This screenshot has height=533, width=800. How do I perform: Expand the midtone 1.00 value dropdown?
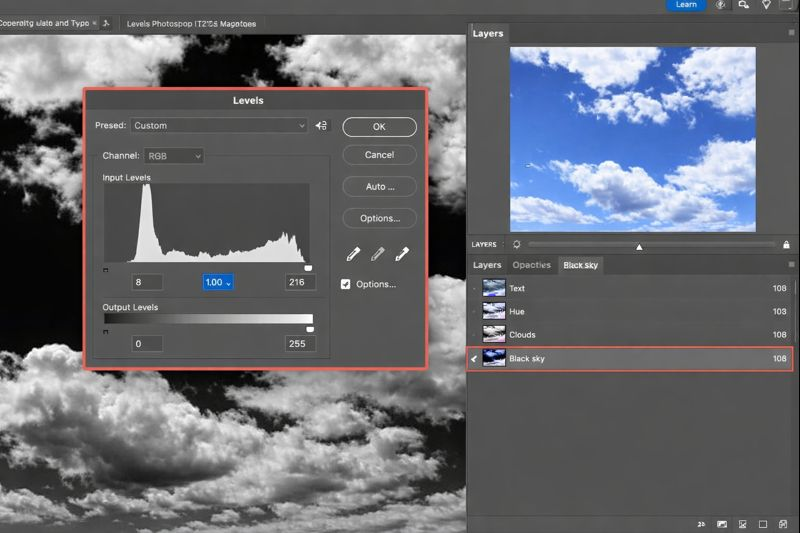(x=218, y=283)
